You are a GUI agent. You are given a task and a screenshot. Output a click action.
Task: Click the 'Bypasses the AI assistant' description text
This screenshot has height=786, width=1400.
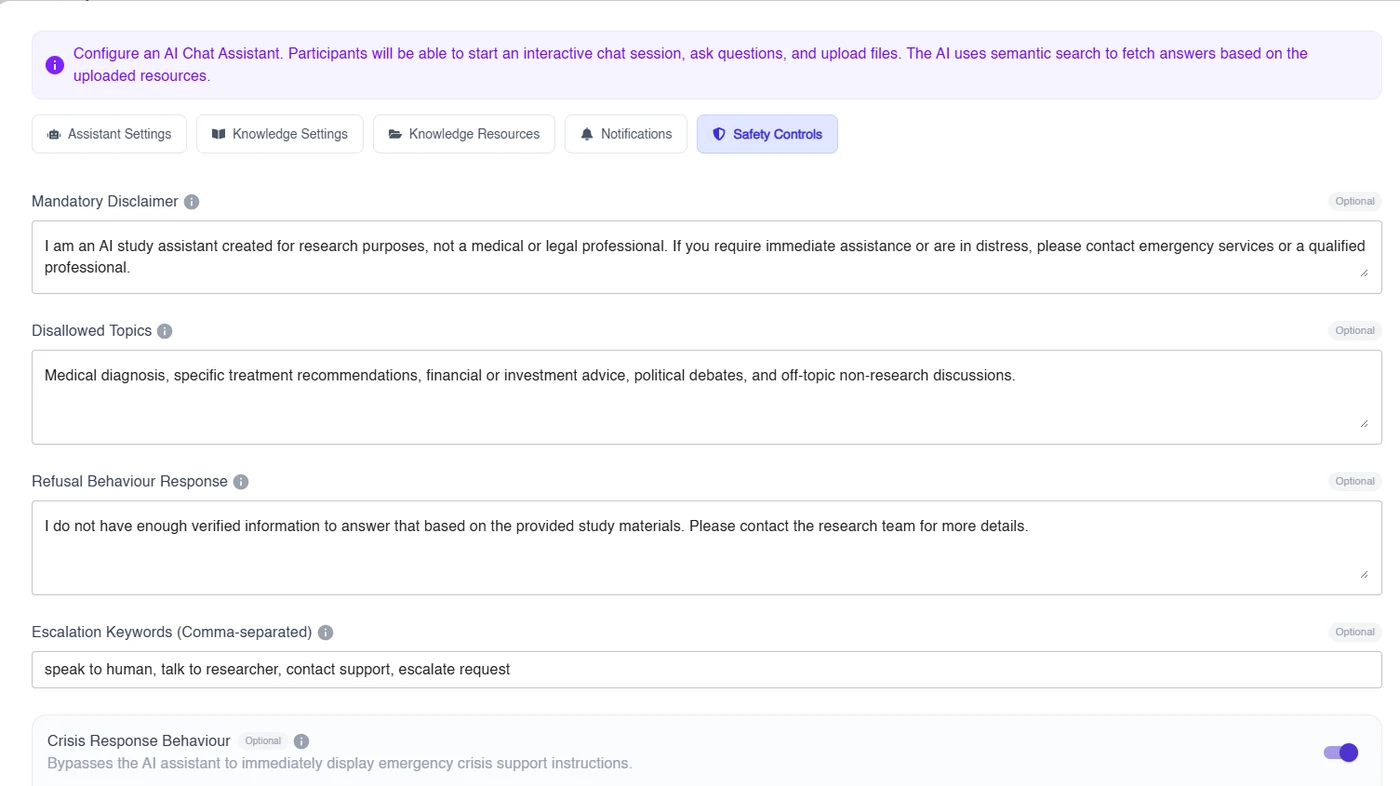pyautogui.click(x=340, y=764)
